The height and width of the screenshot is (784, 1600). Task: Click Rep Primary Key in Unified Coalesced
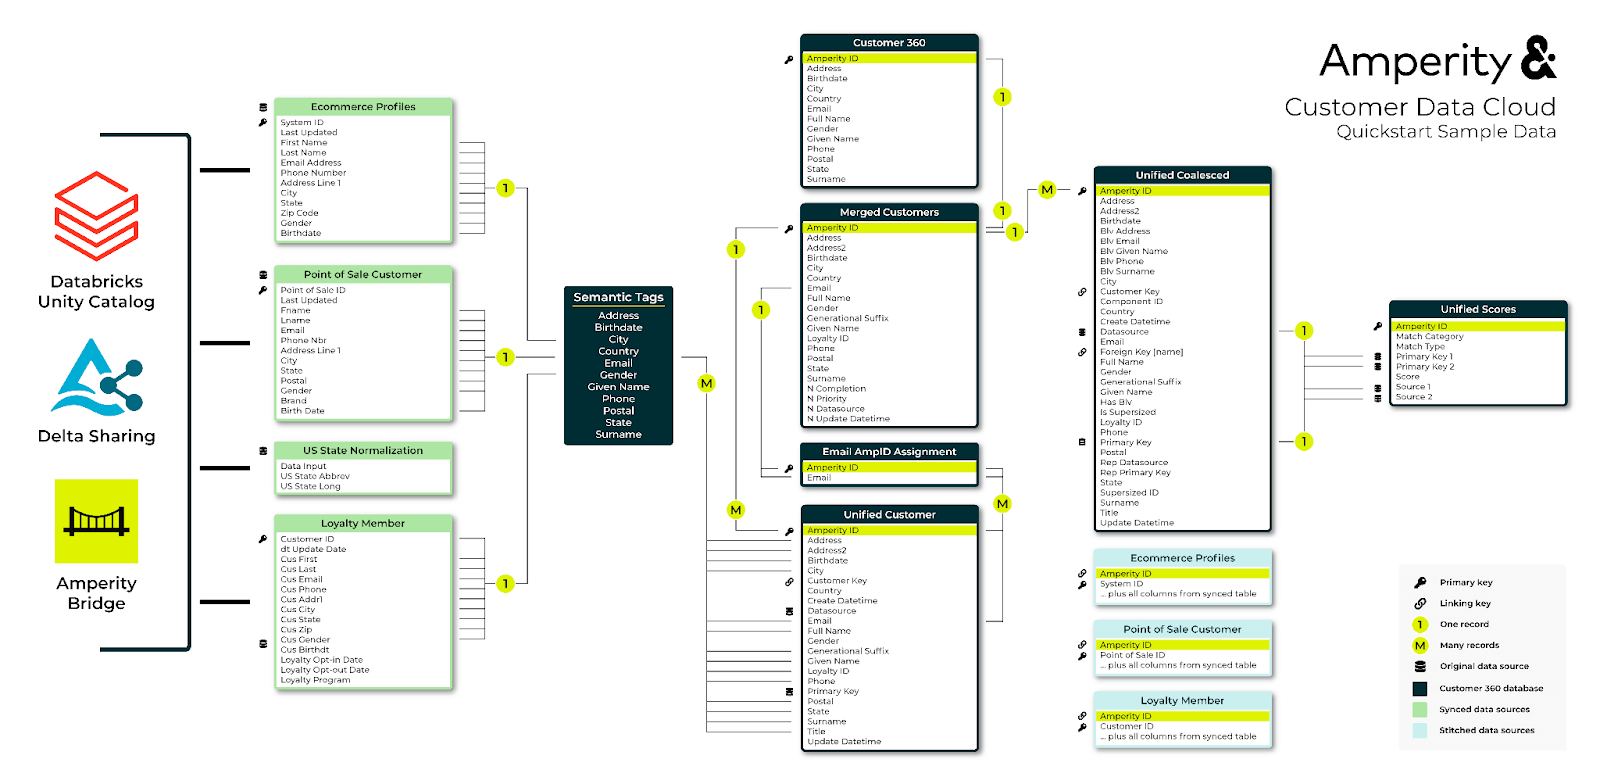pos(1135,473)
